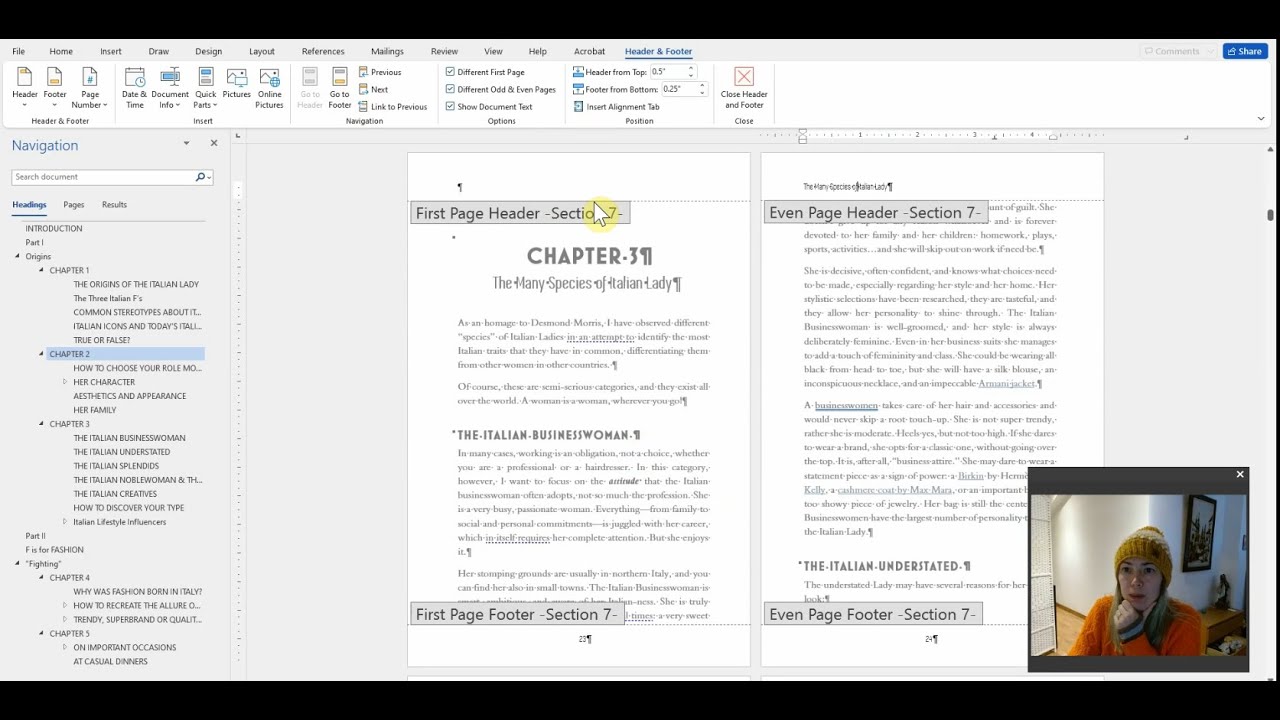Go to Next header section
The width and height of the screenshot is (1280, 720).
point(373,89)
